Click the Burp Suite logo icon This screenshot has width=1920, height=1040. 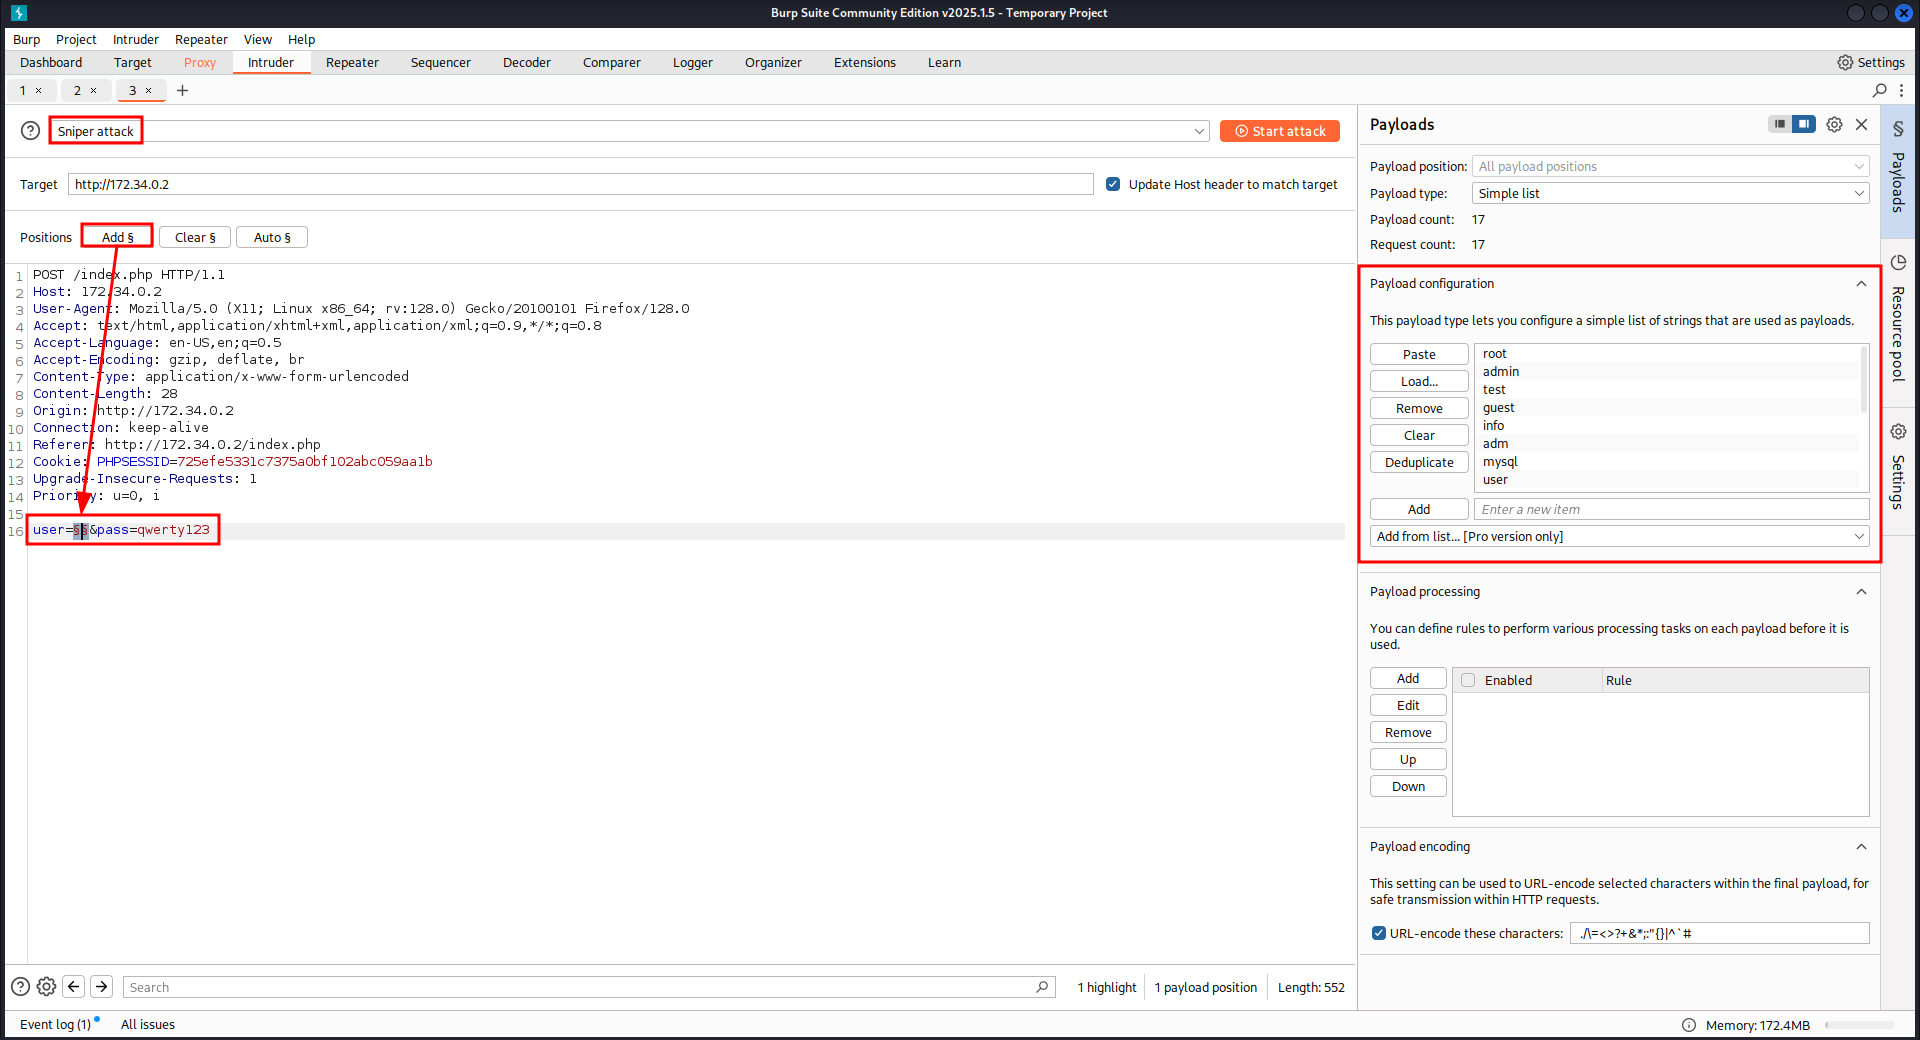19,13
